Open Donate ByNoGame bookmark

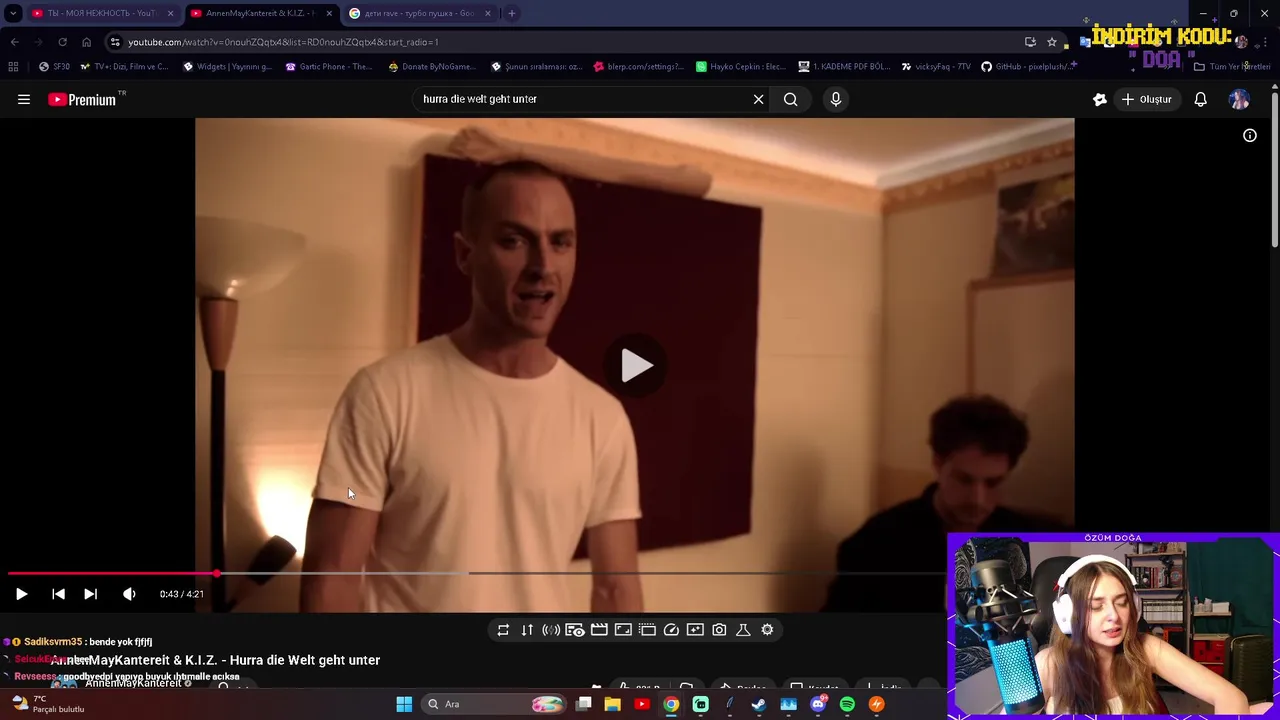(x=432, y=67)
